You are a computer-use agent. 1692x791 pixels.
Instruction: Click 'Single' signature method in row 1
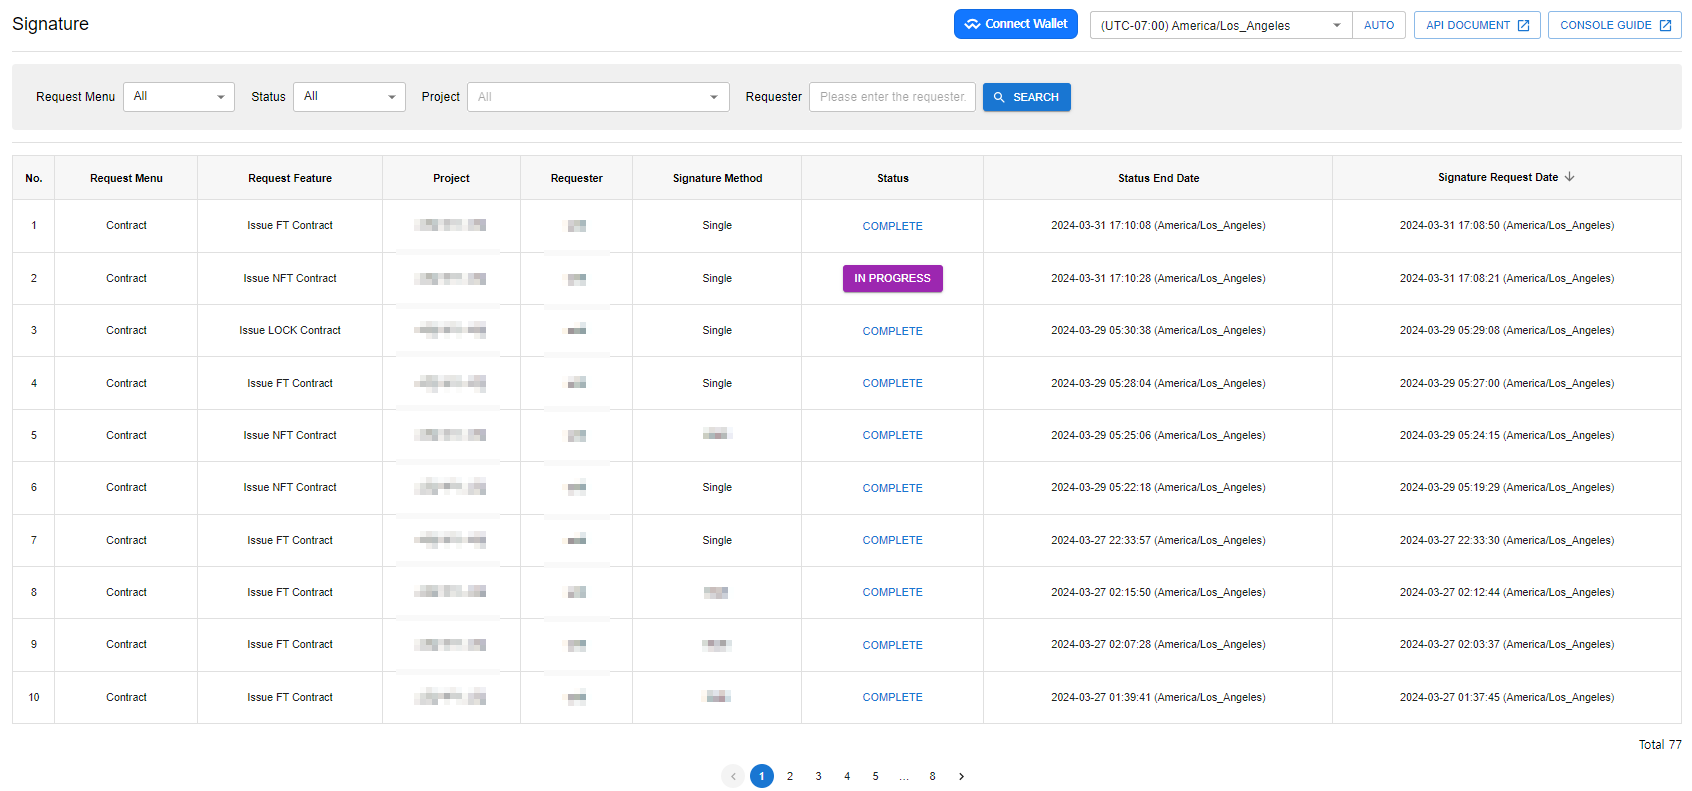point(717,225)
